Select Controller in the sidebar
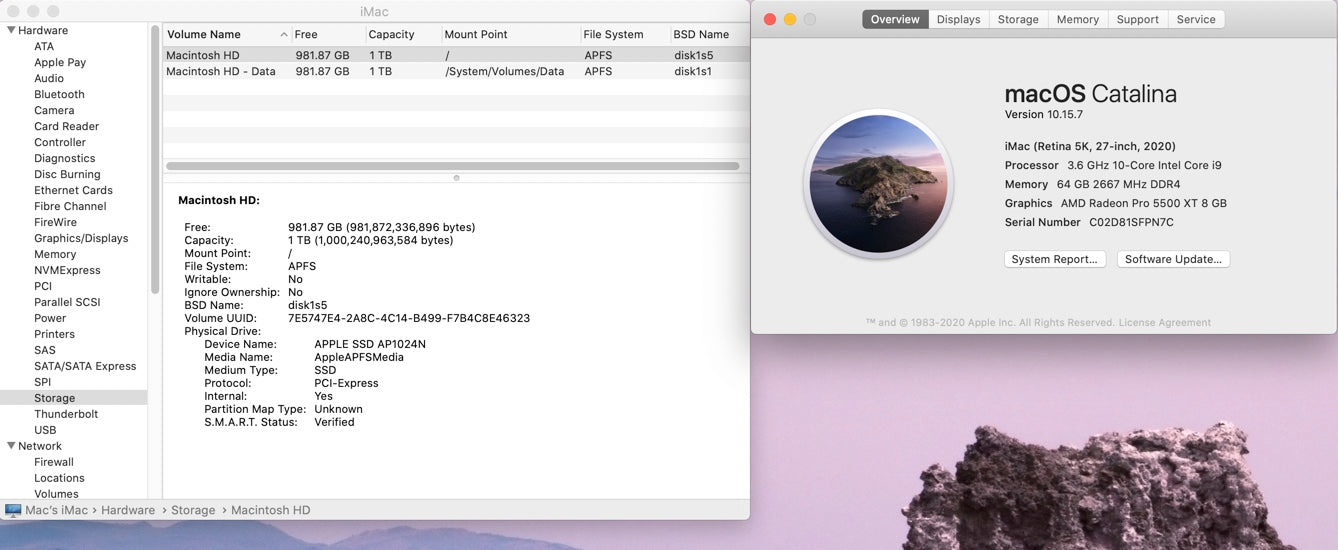This screenshot has height=550, width=1338. click(x=60, y=142)
